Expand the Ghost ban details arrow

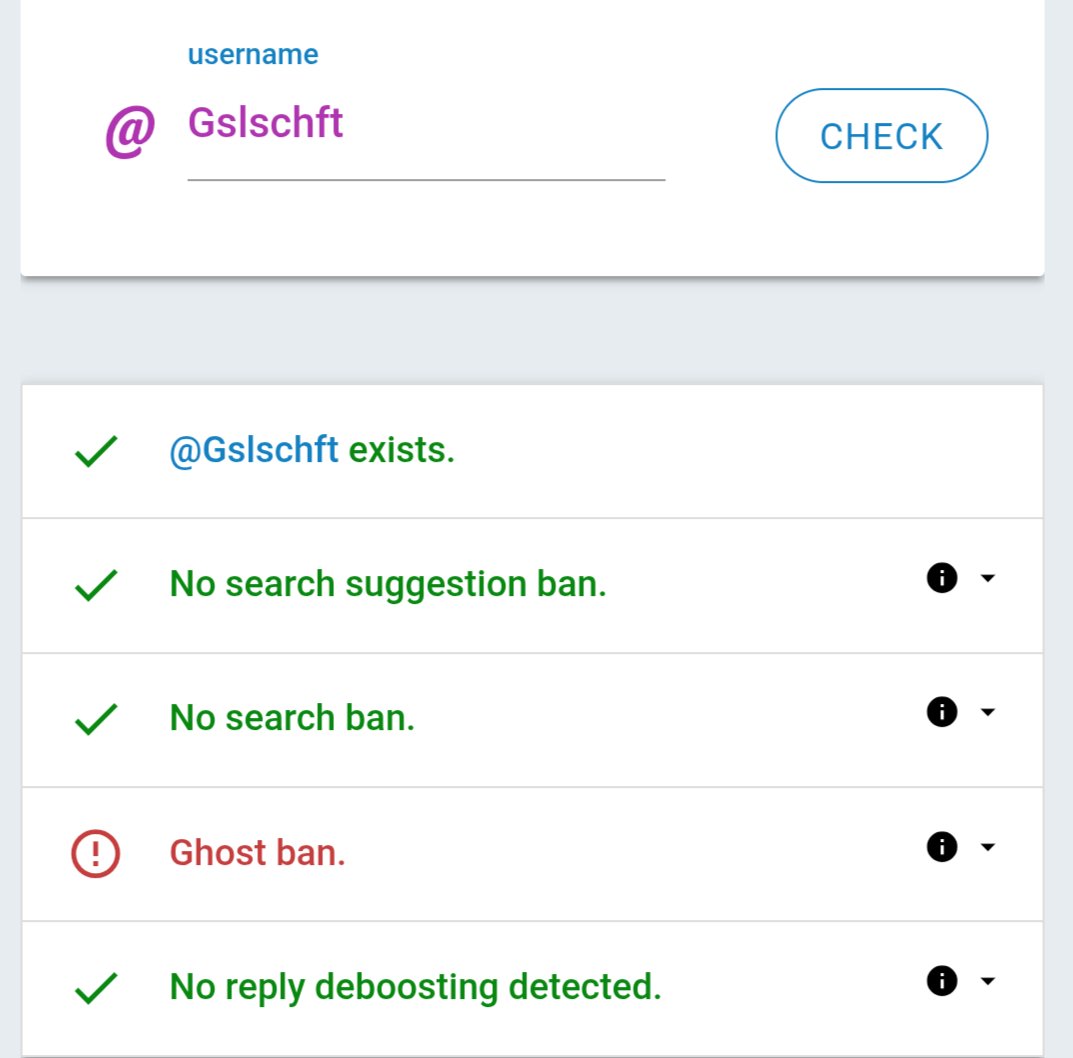[987, 847]
